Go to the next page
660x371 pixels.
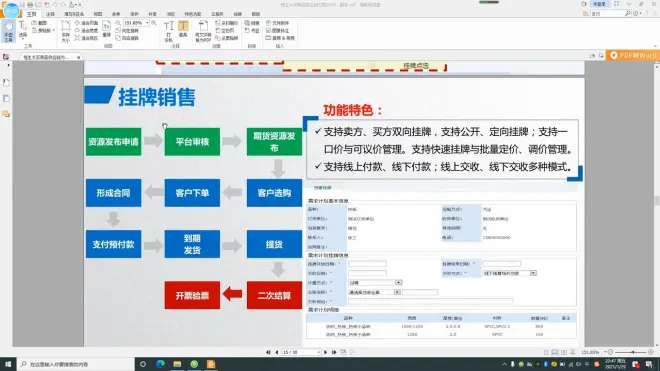point(325,352)
